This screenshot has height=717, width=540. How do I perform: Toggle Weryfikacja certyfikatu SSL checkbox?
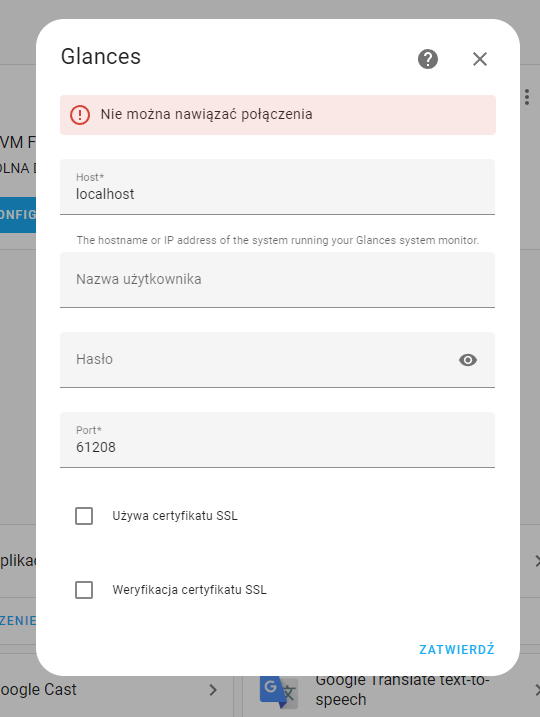(84, 590)
